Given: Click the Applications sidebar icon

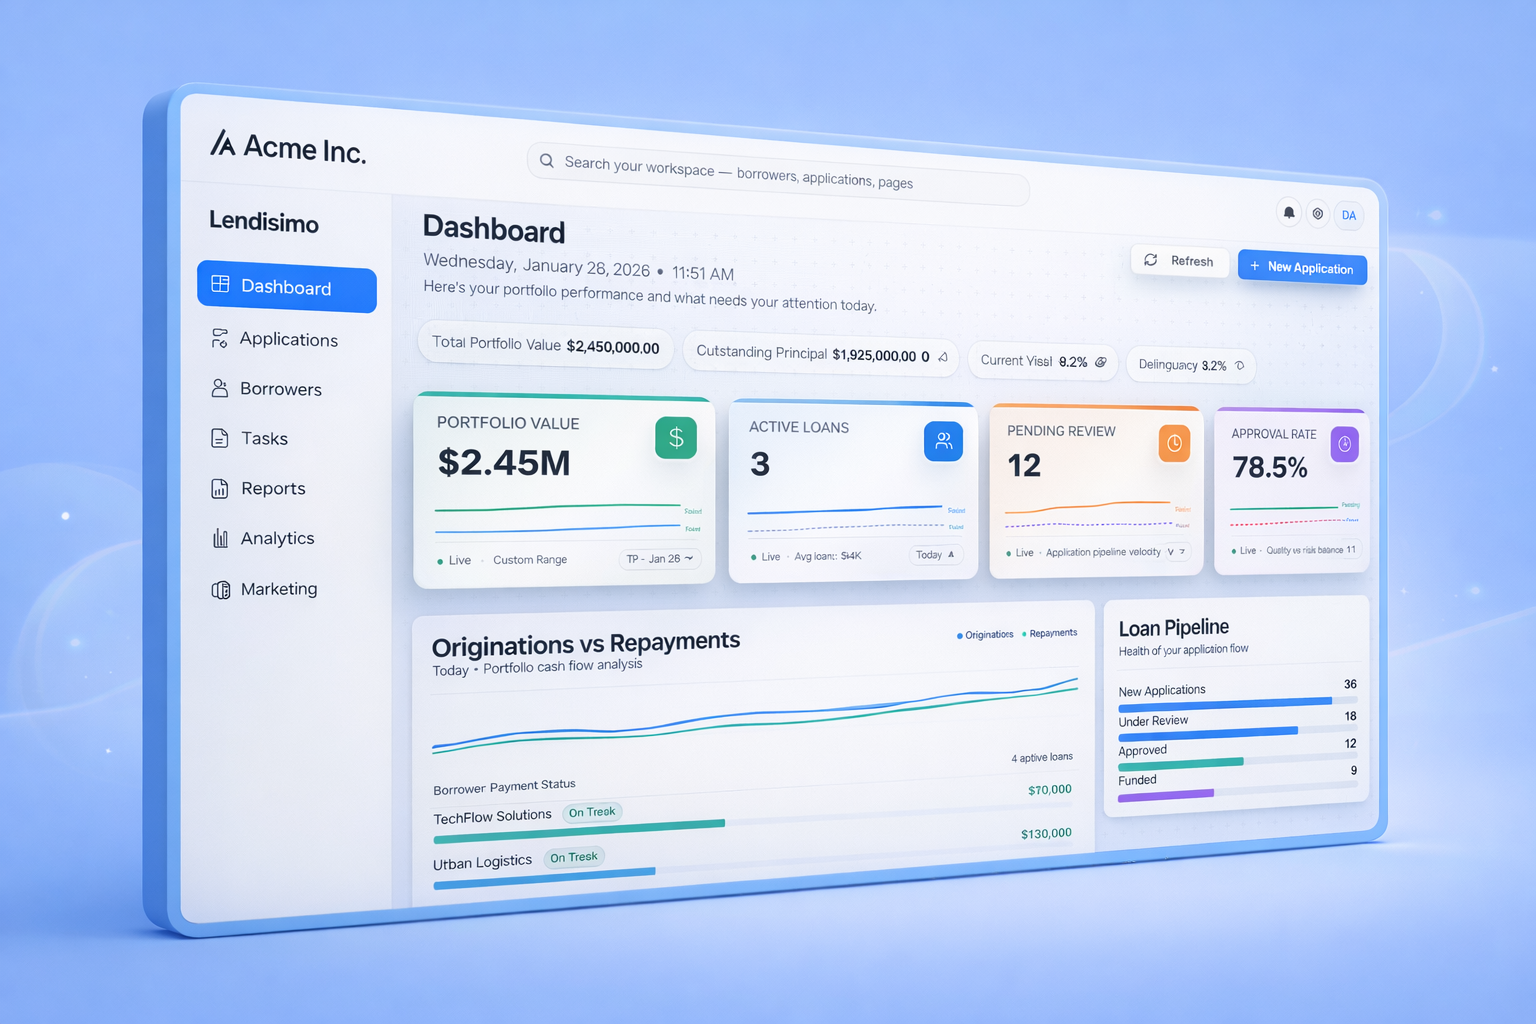Looking at the screenshot, I should [220, 339].
